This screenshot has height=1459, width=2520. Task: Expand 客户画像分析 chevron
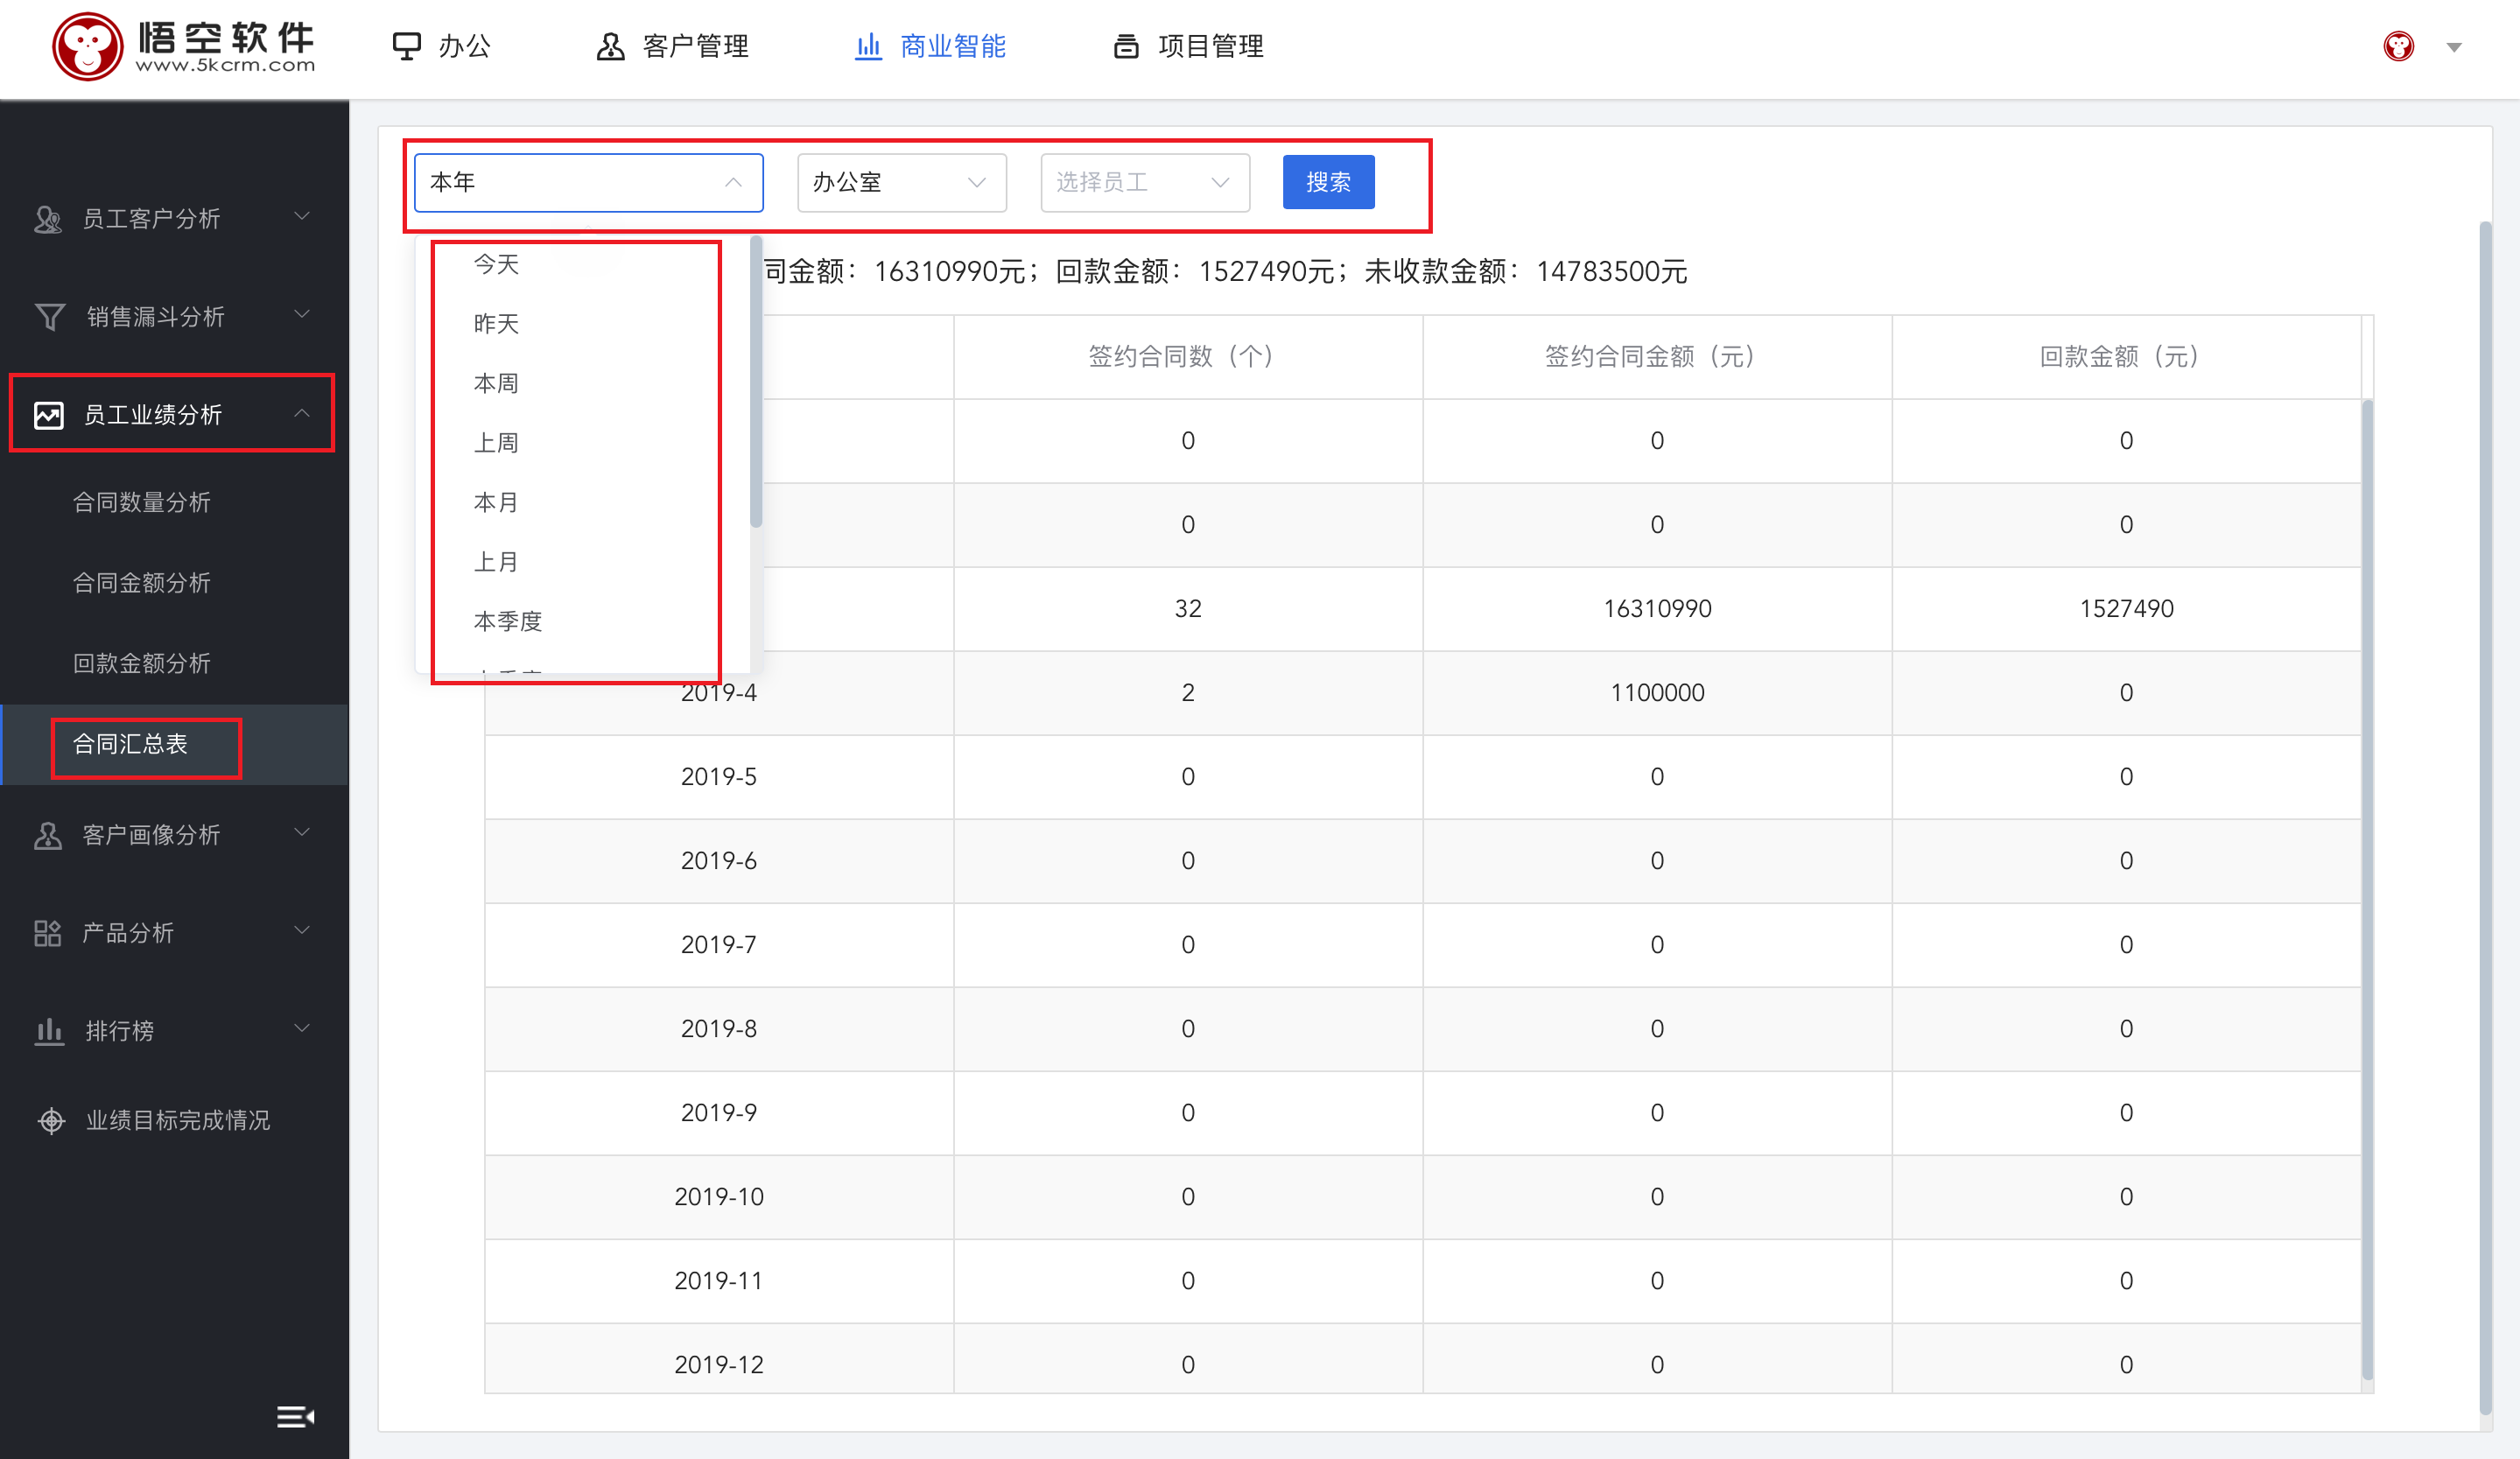click(302, 832)
